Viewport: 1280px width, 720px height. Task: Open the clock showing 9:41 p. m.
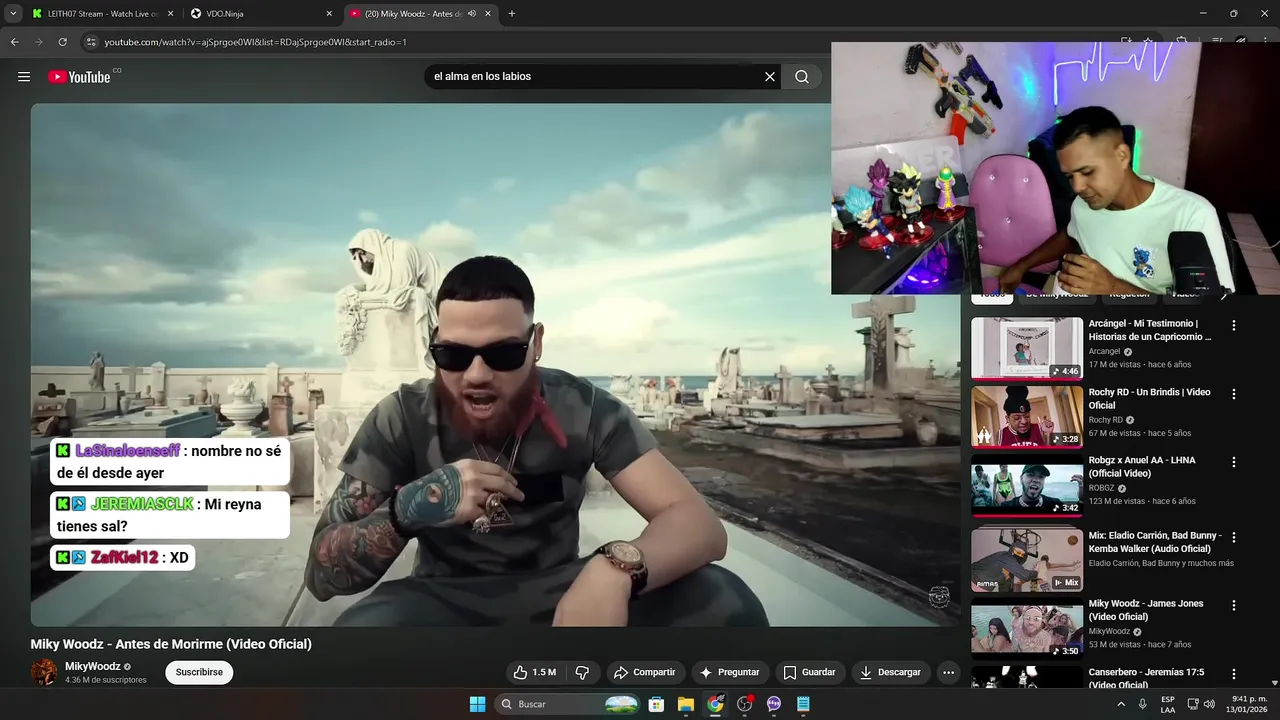tap(1249, 704)
